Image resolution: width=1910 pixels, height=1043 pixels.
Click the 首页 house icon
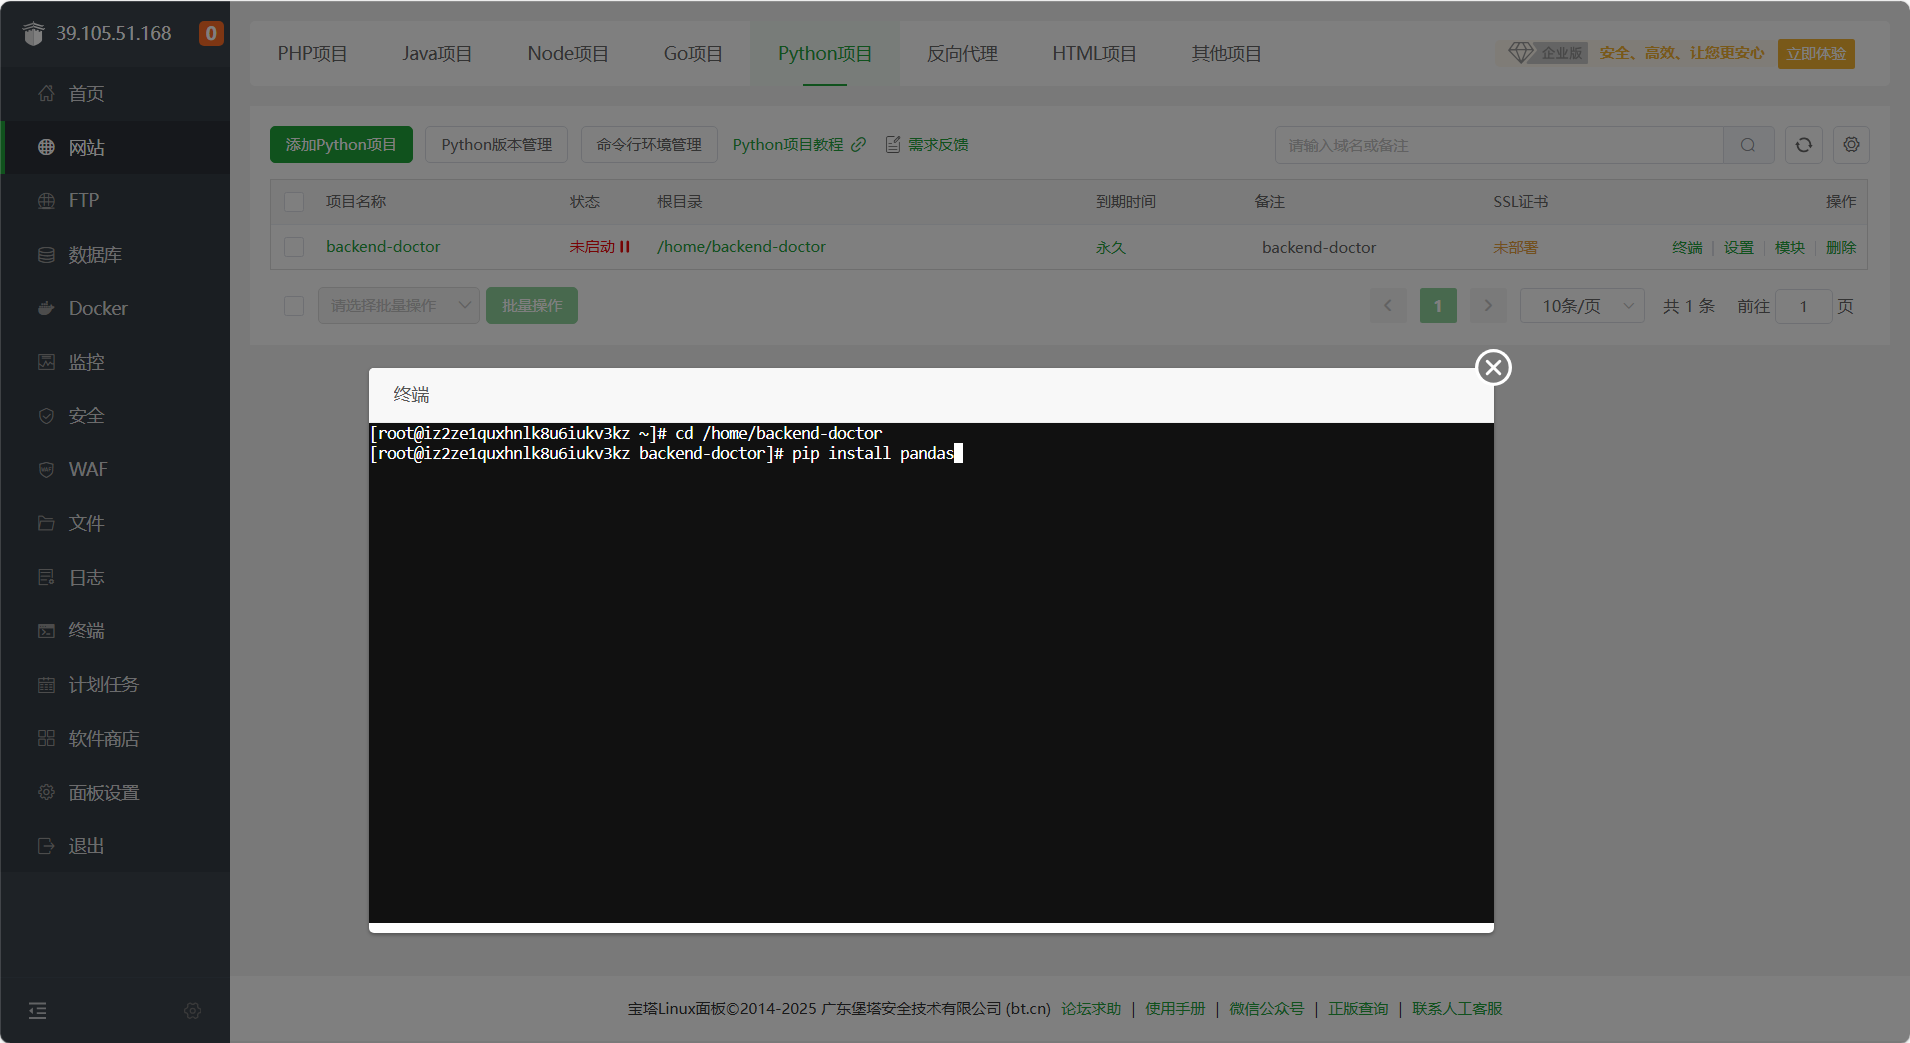[x=46, y=94]
